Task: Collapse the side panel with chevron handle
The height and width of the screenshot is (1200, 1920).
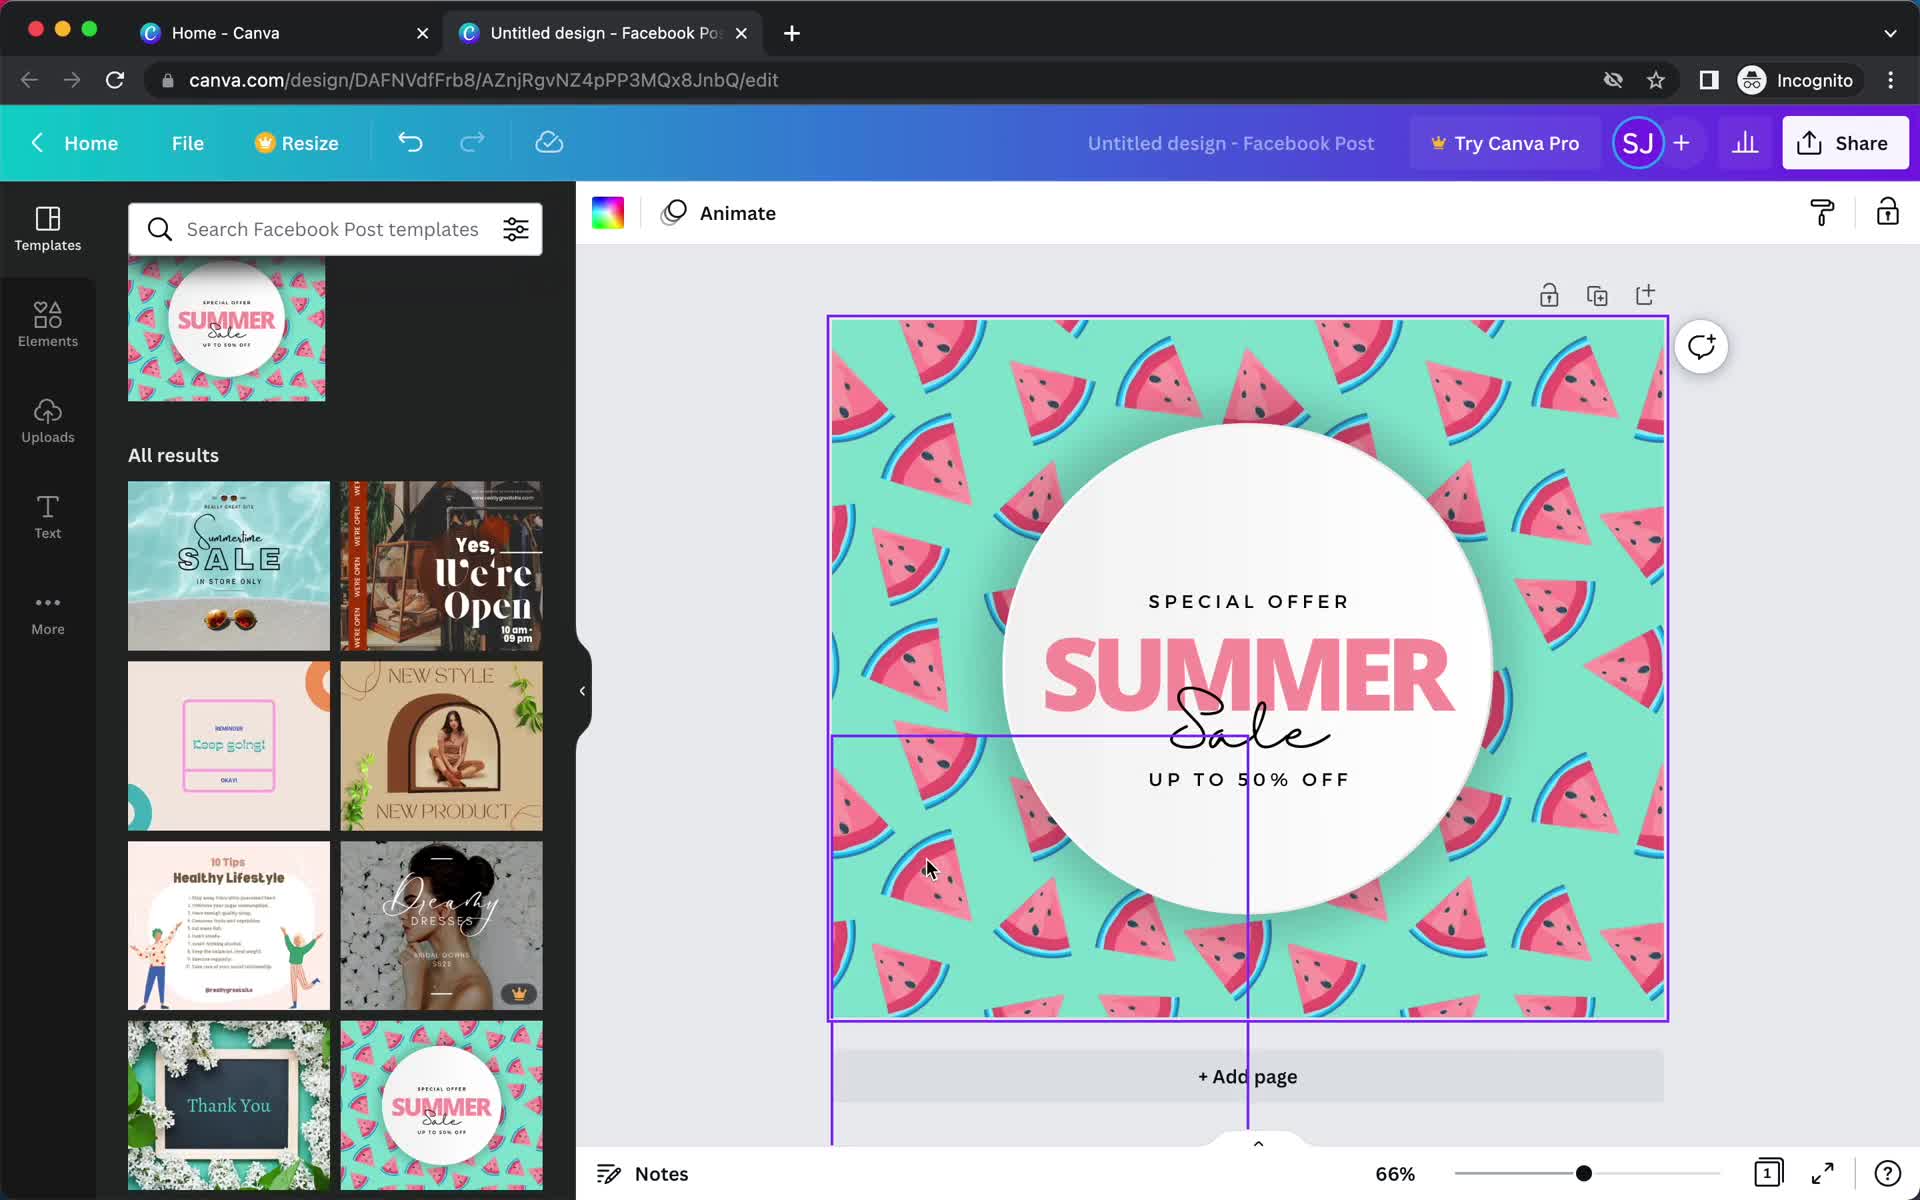Action: [x=582, y=690]
